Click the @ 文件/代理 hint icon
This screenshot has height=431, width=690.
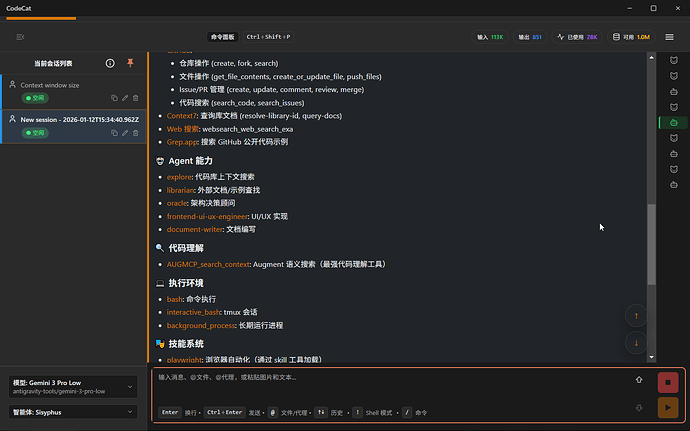(x=273, y=413)
